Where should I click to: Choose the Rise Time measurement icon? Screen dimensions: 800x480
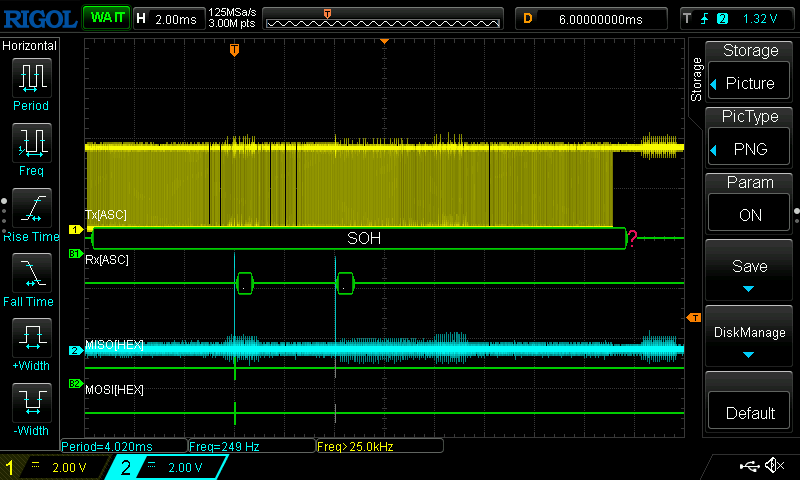coord(30,210)
